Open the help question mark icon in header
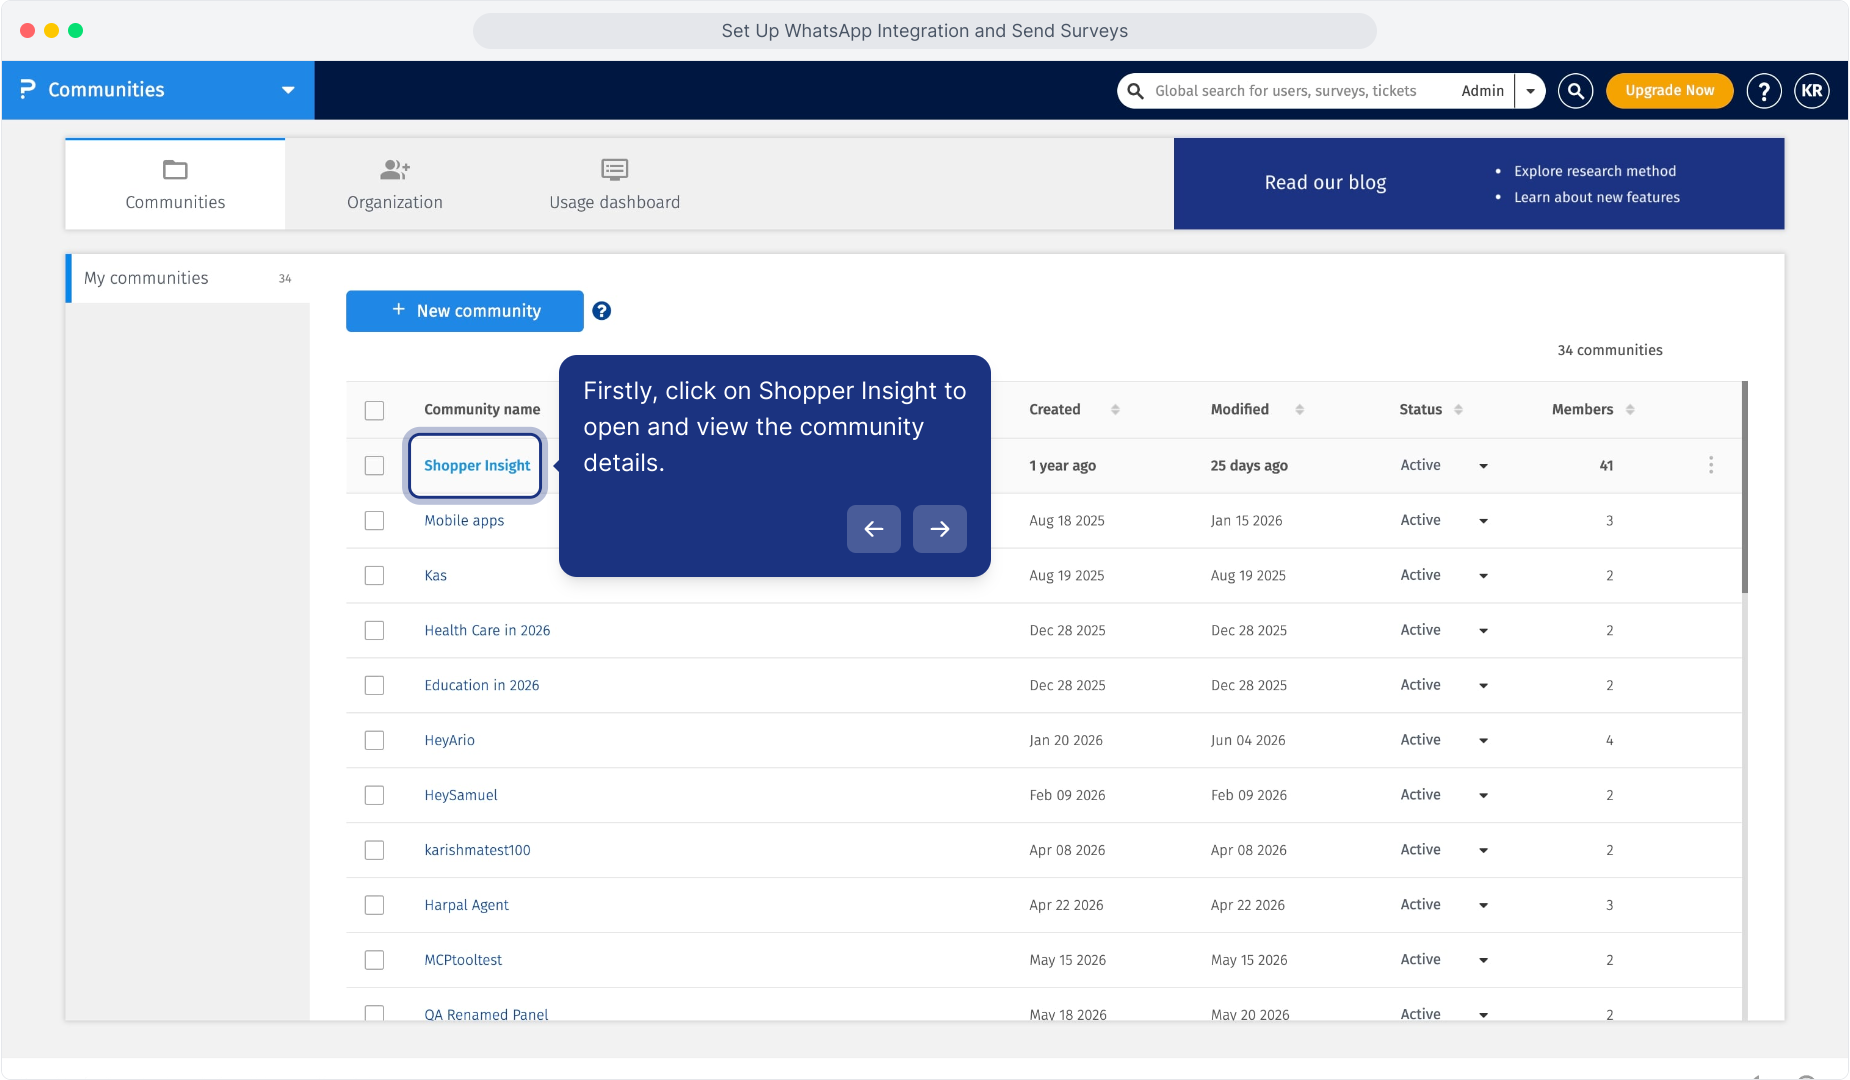The height and width of the screenshot is (1080, 1850). coord(1764,91)
